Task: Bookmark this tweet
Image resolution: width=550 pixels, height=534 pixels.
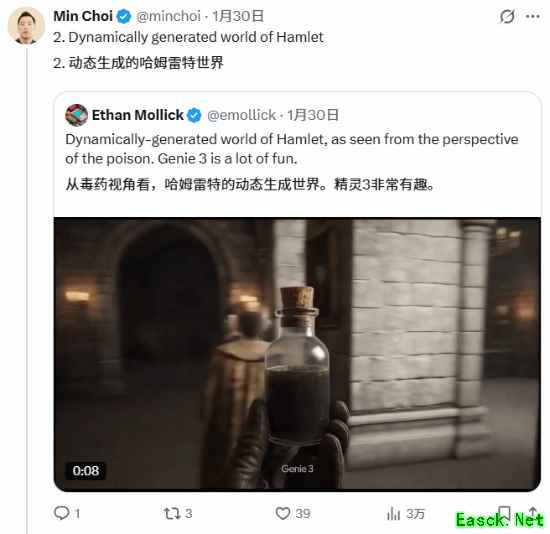Action: click(x=504, y=513)
